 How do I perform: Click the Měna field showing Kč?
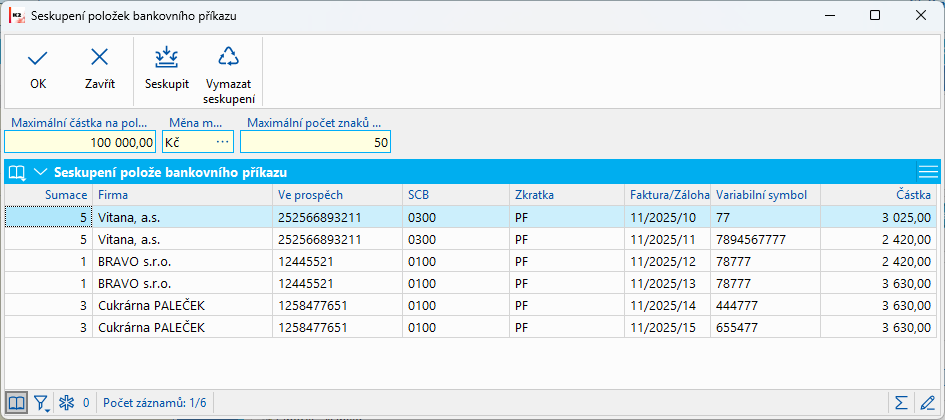click(x=197, y=142)
